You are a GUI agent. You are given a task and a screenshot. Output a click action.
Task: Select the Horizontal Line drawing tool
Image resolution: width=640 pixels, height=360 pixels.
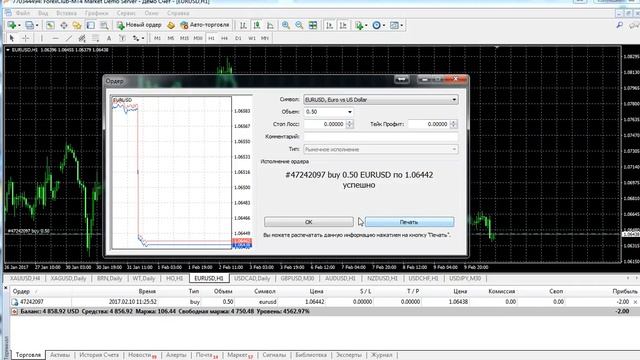pos(56,38)
